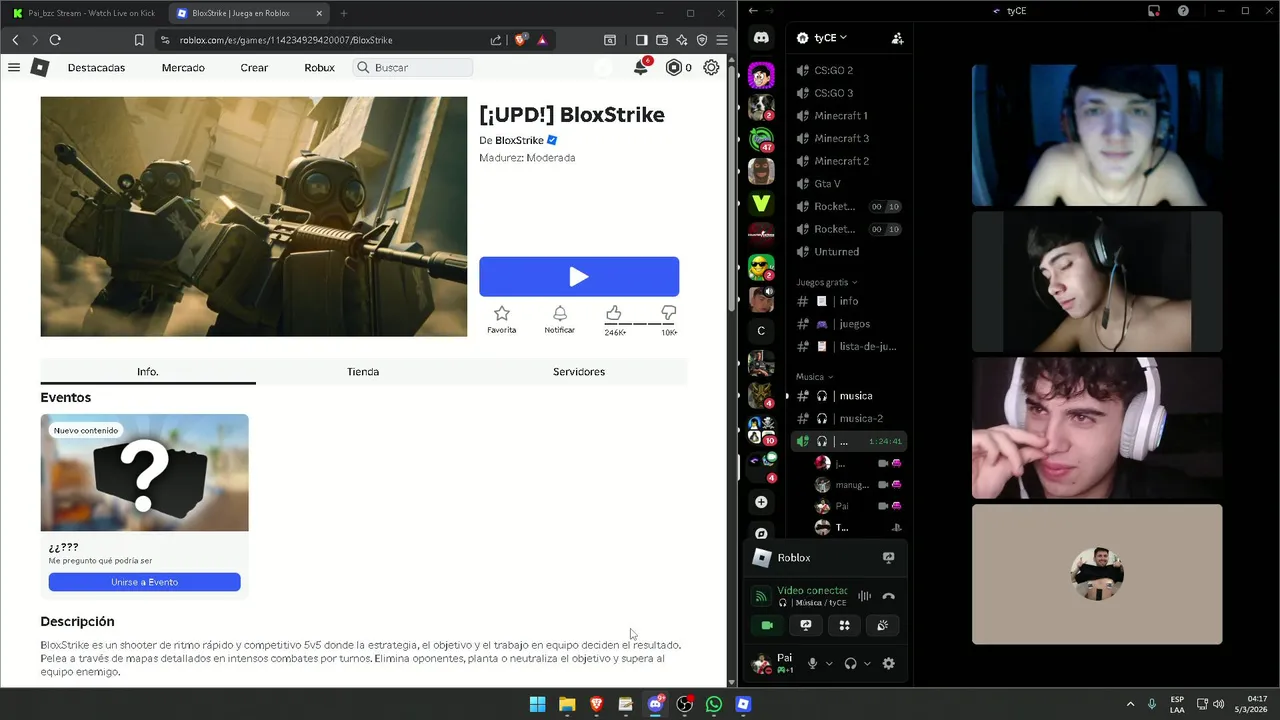The width and height of the screenshot is (1280, 720).
Task: Join the Unturned voice channel
Action: (848, 252)
